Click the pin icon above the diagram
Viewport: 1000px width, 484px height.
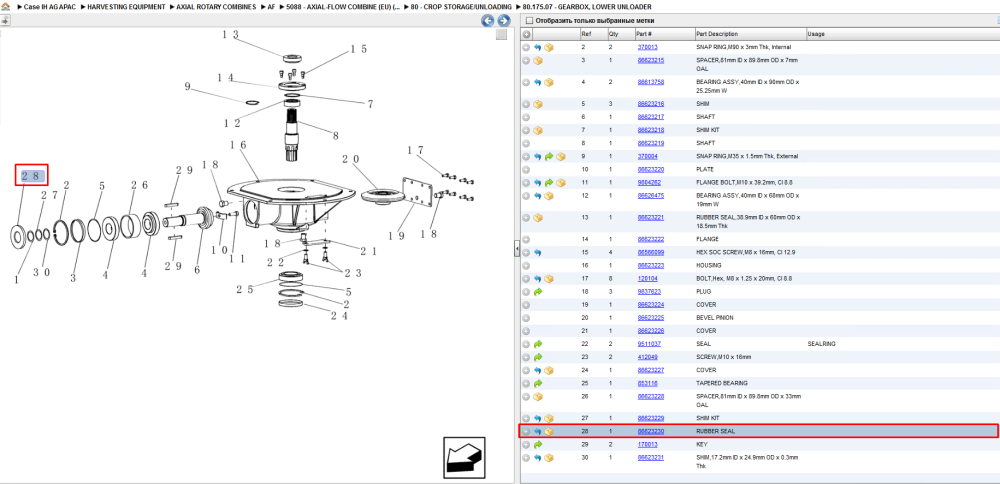pyautogui.click(x=5, y=21)
